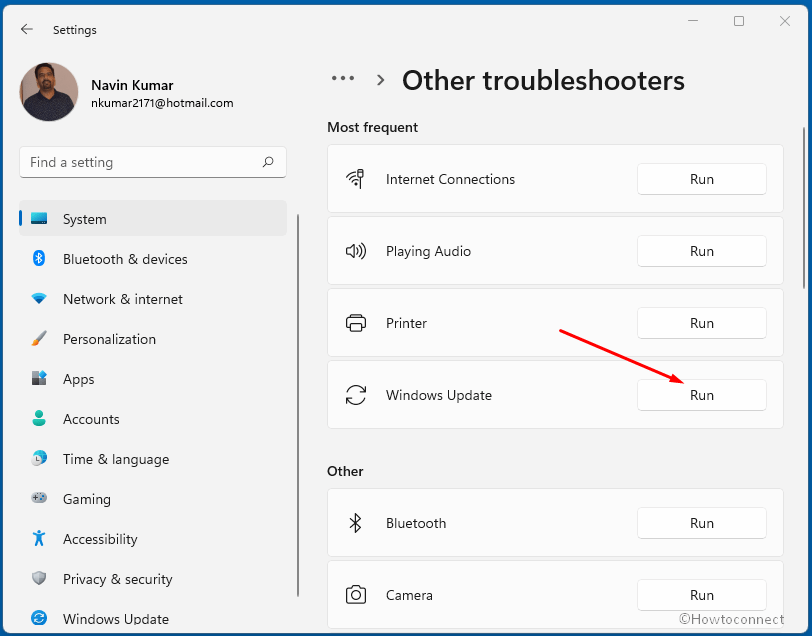Image resolution: width=812 pixels, height=636 pixels.
Task: Open Accessibility settings
Action: click(x=153, y=539)
